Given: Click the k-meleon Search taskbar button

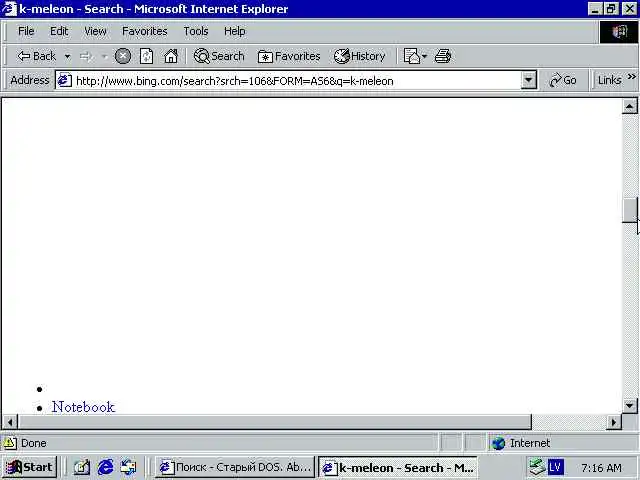Looking at the screenshot, I should [397, 467].
